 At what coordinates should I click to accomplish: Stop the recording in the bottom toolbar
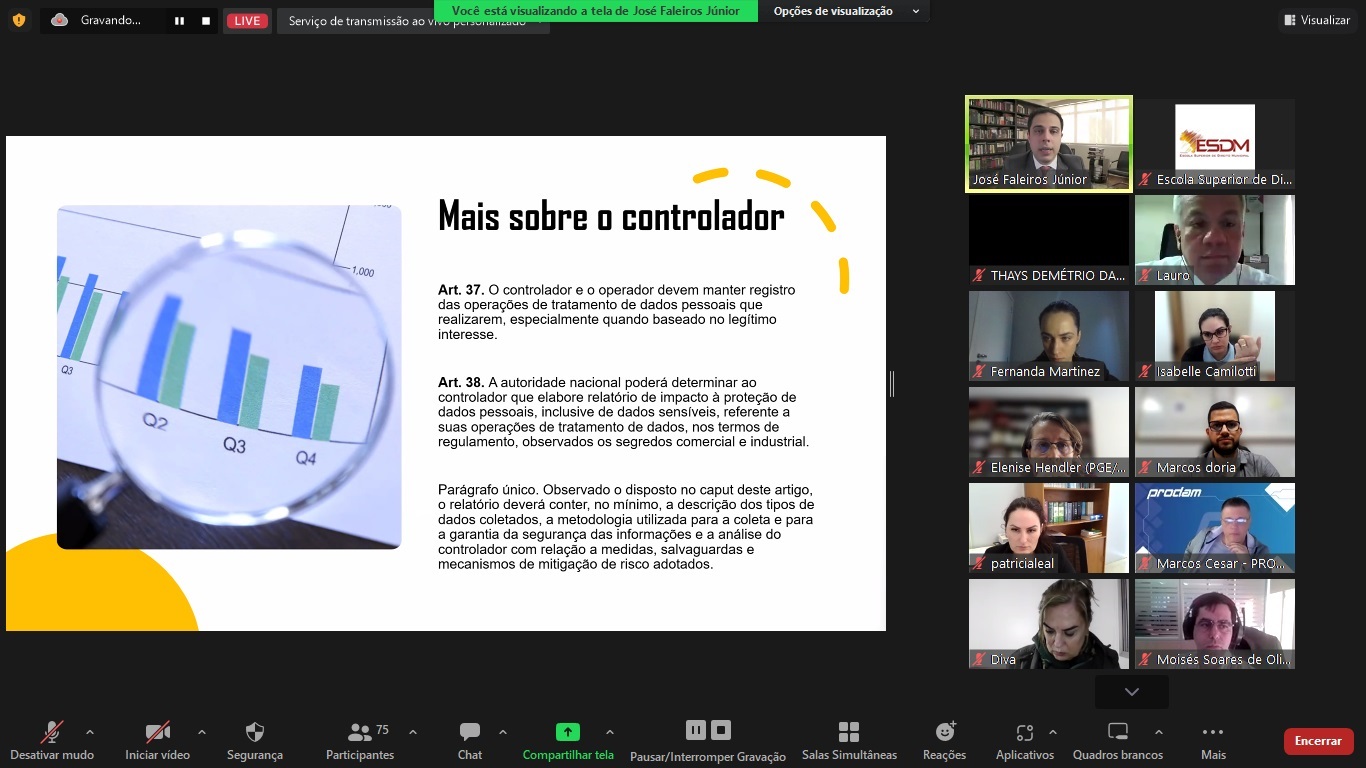tap(721, 730)
